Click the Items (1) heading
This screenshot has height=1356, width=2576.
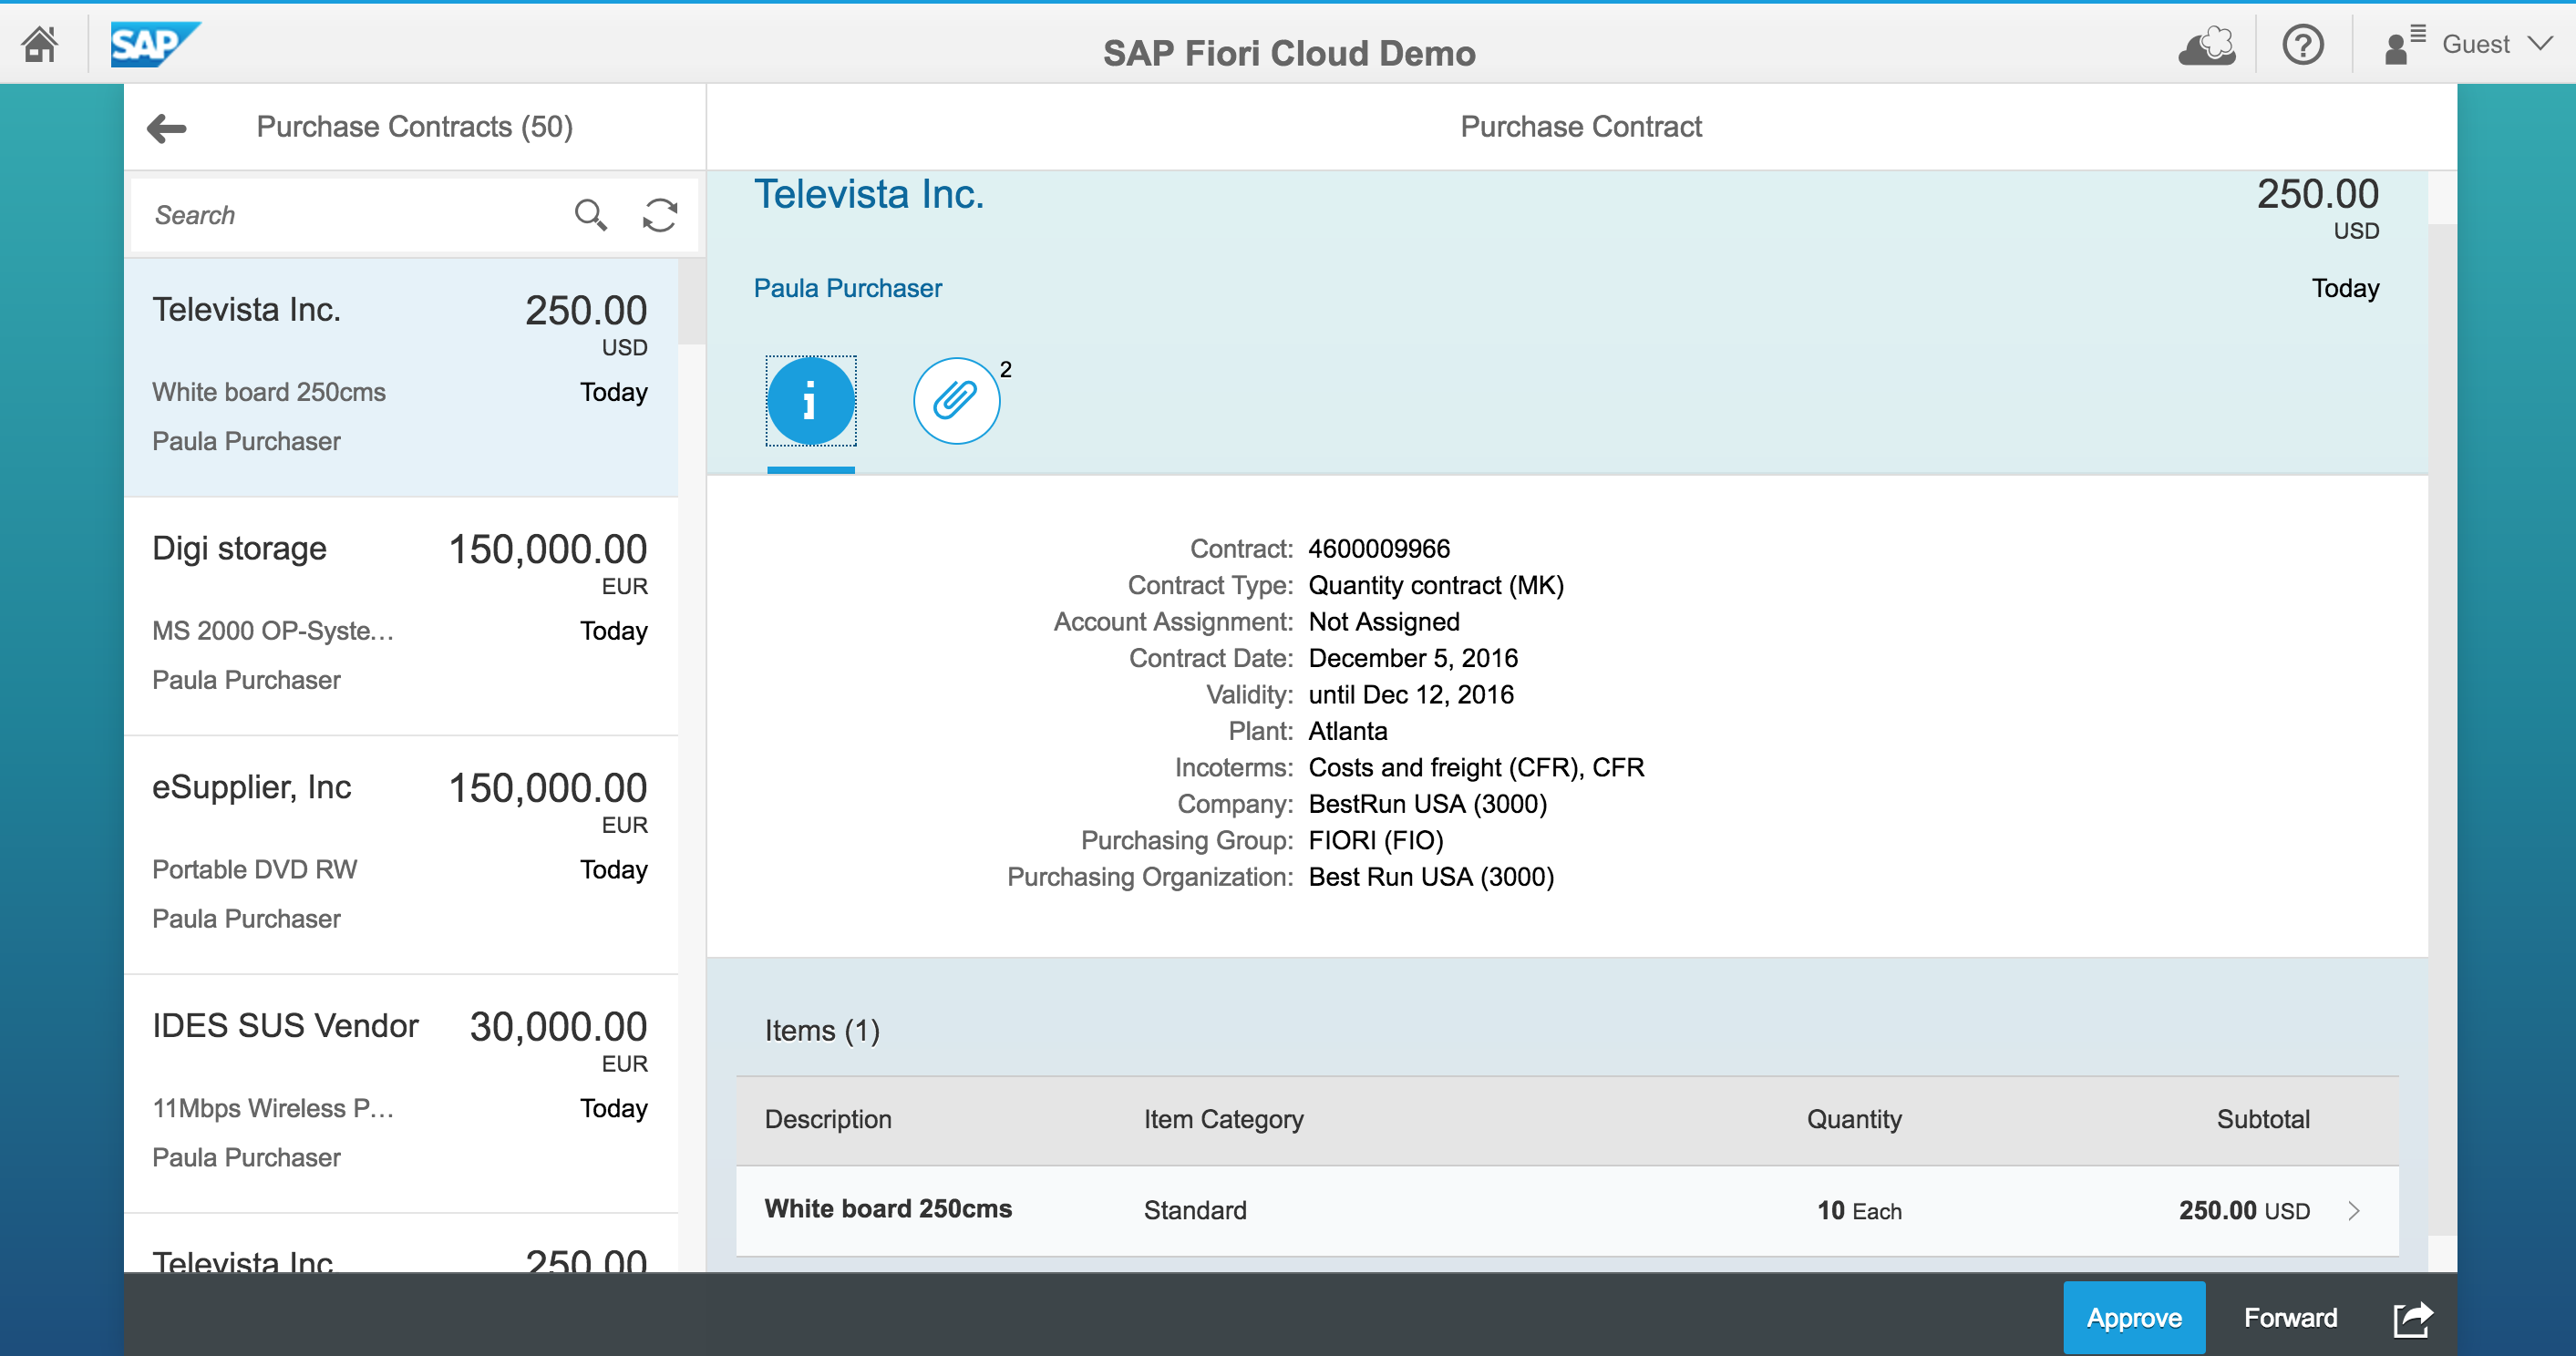(822, 1031)
